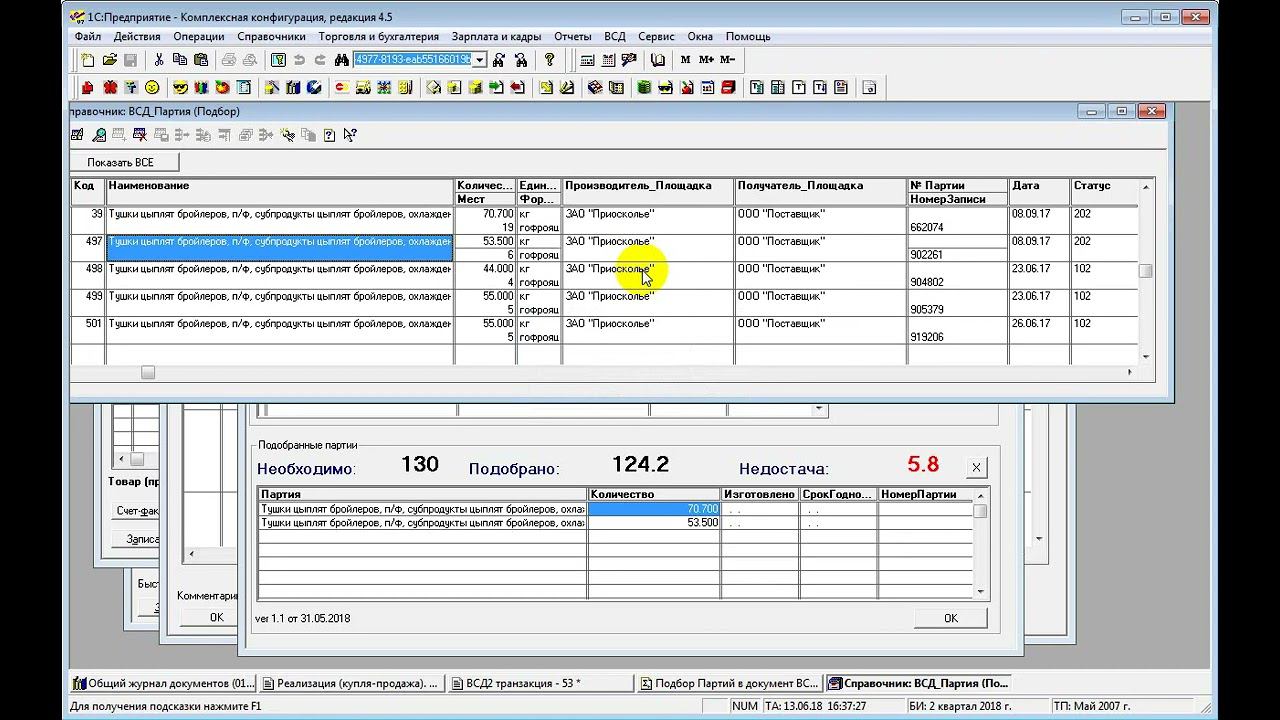
Task: Click the horizontal scrollbar thumb of batch list
Action: [x=148, y=372]
